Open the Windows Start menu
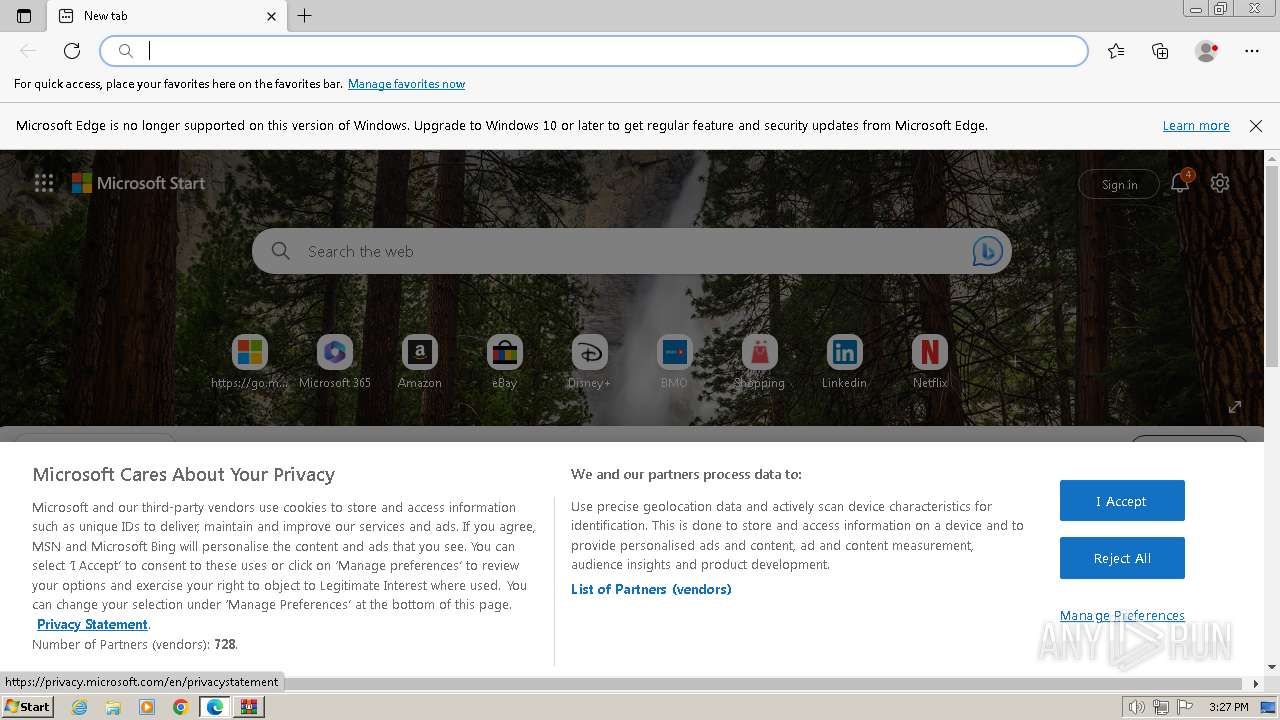Screen dimensions: 1280x720 27,707
